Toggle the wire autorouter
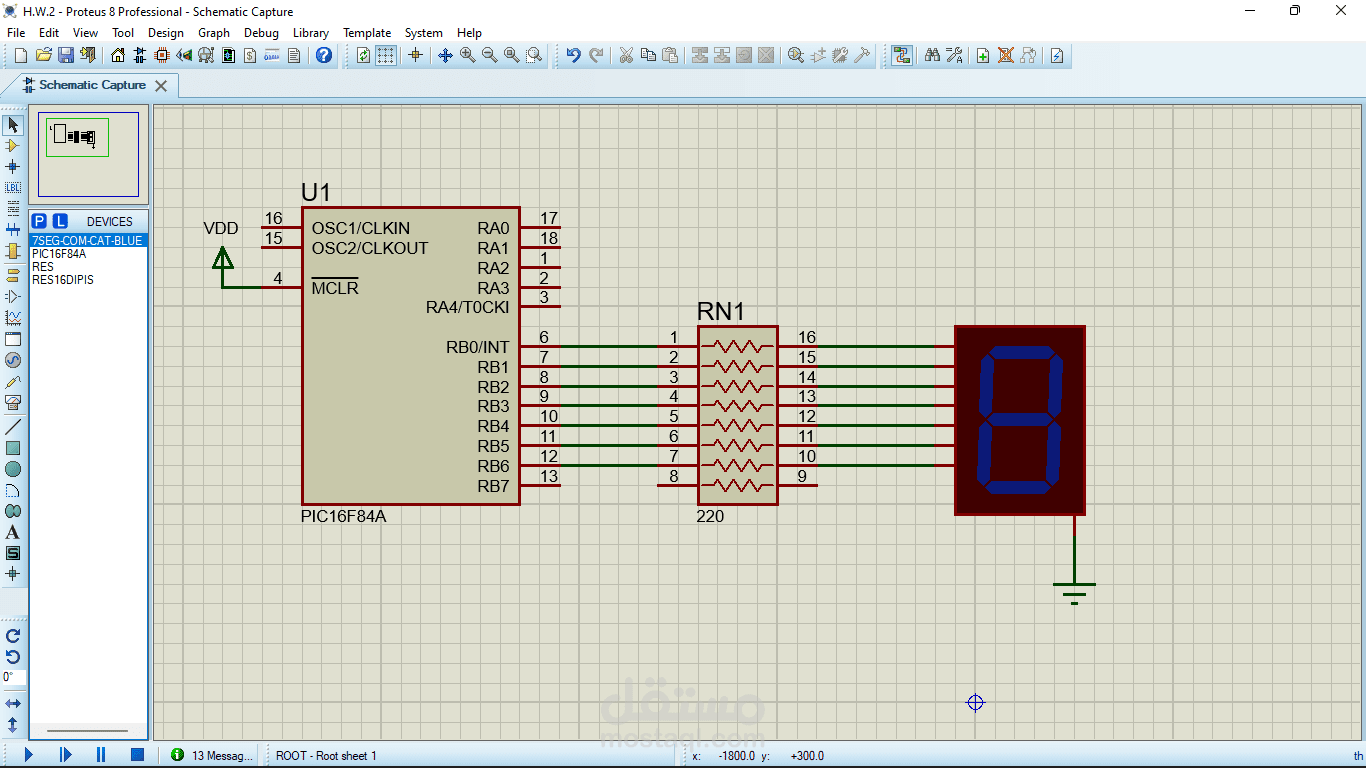Screen dimensions: 1366x768 click(902, 55)
